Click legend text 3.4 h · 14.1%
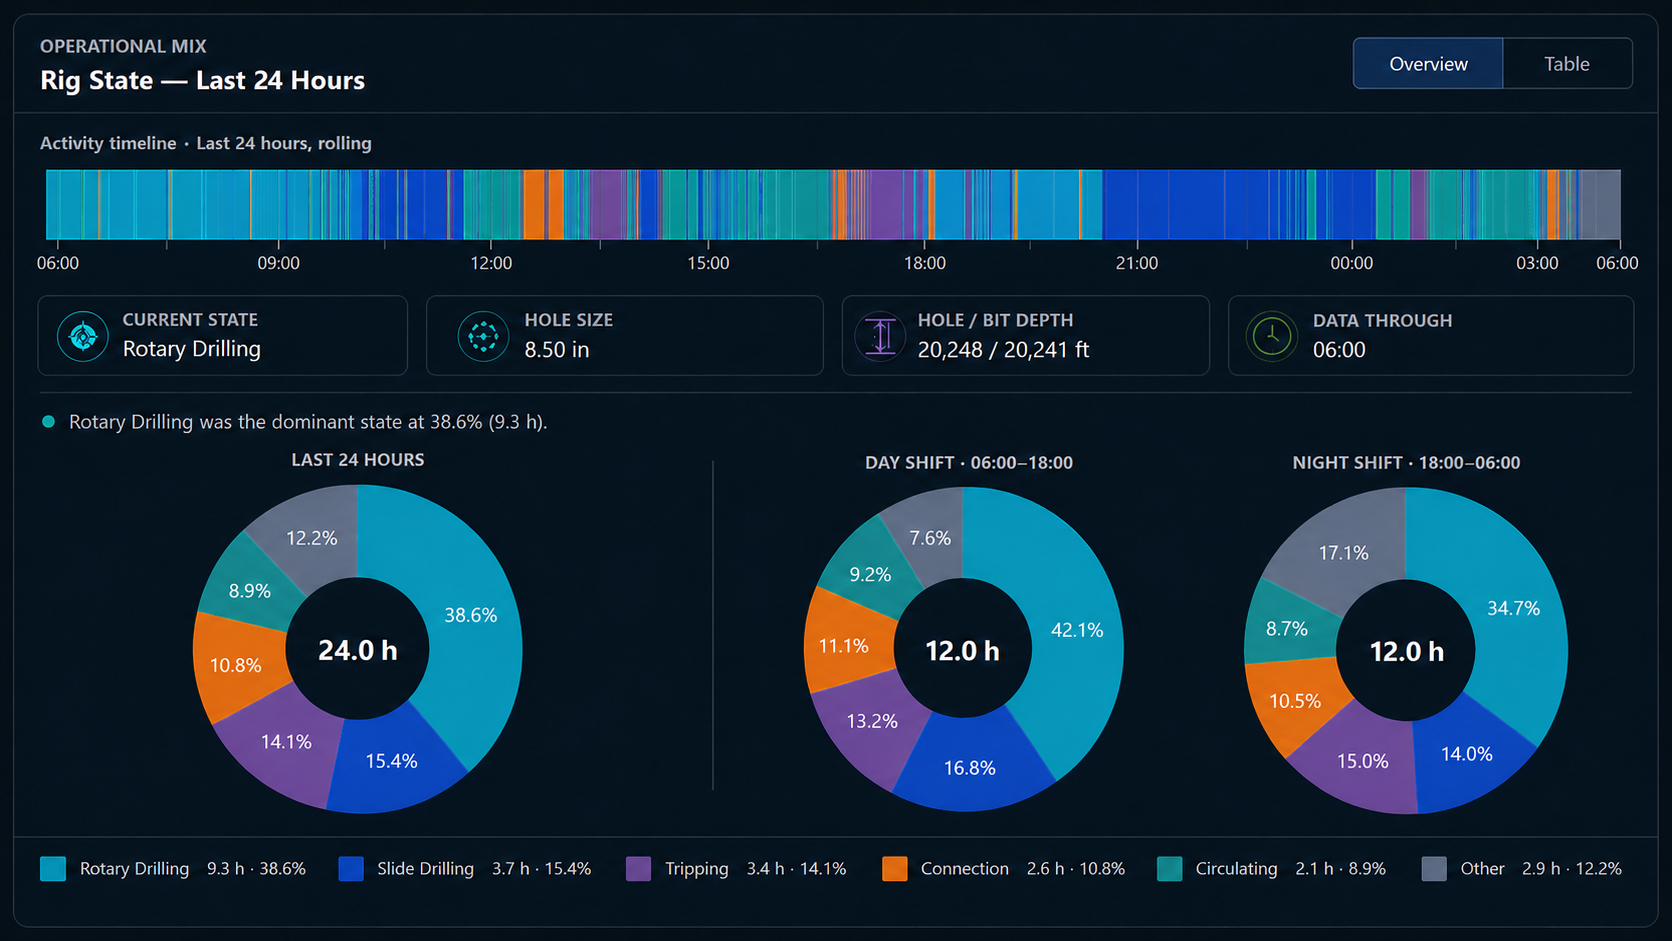 pos(796,868)
